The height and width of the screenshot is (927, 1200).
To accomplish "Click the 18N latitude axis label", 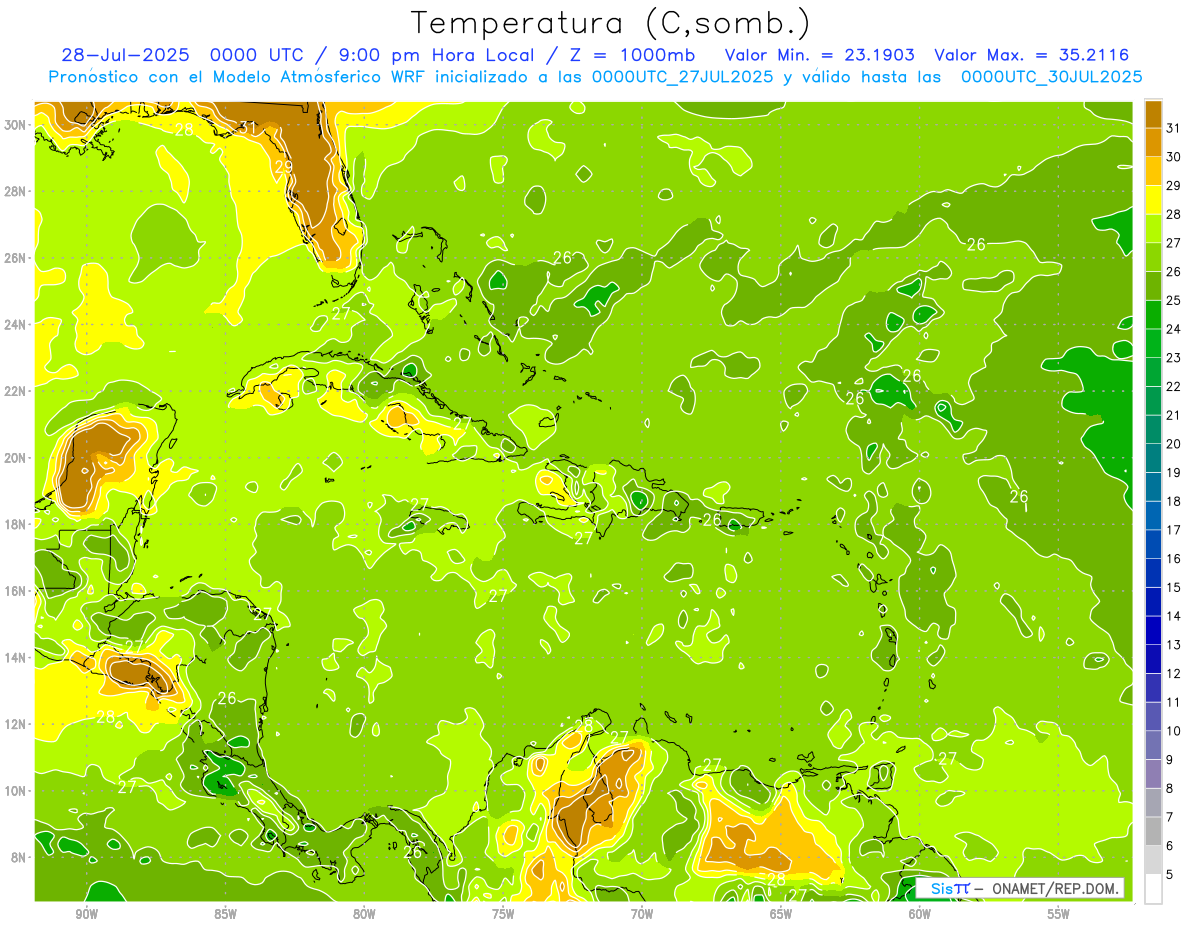I will [16, 524].
